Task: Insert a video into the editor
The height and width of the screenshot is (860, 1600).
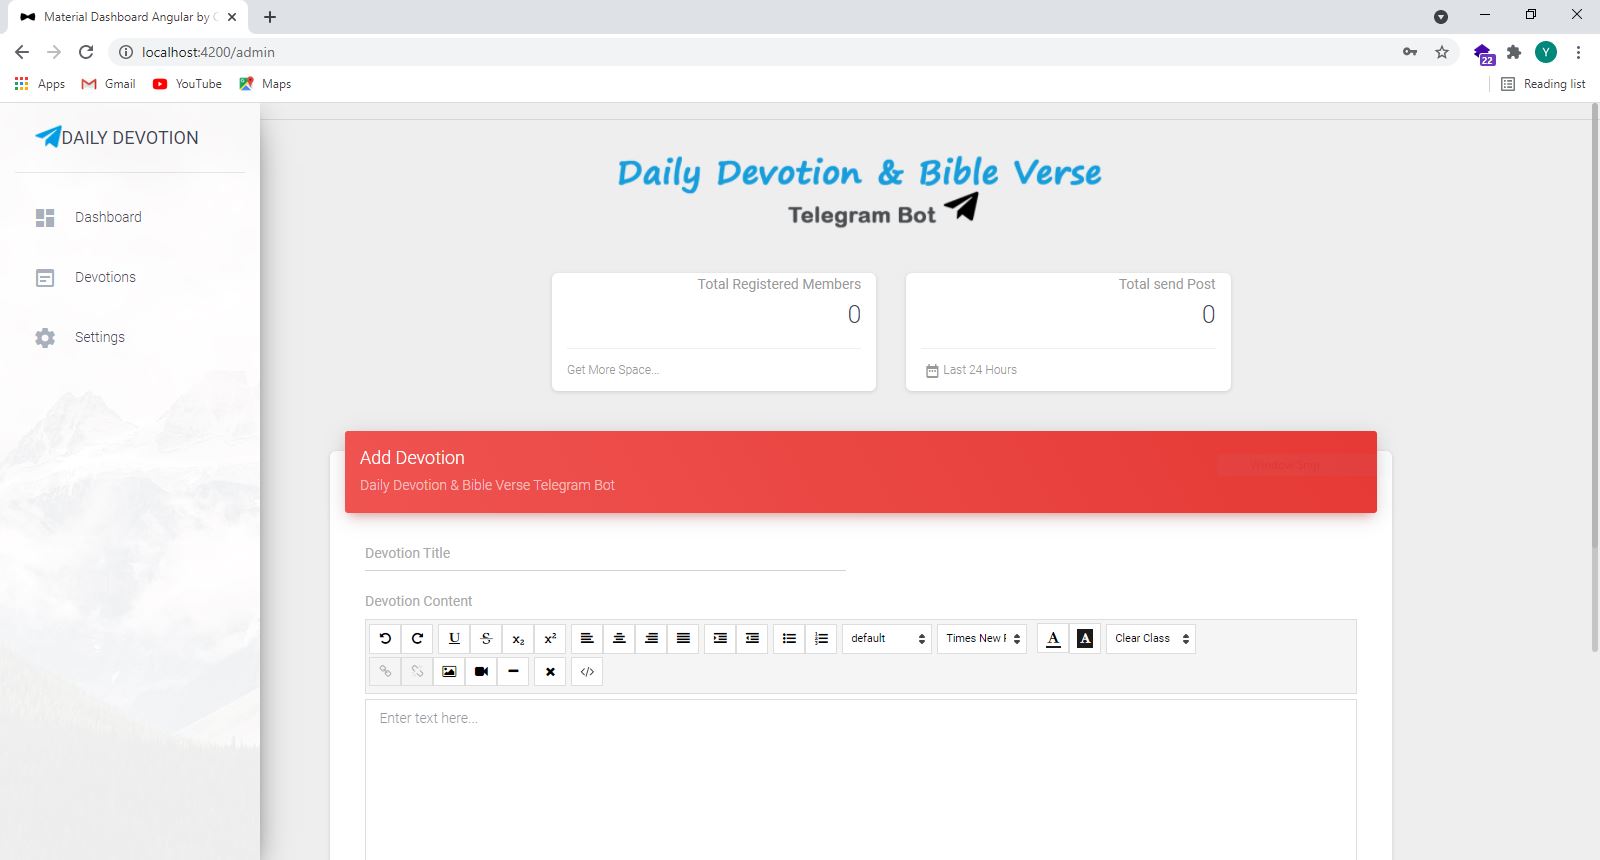Action: (481, 672)
